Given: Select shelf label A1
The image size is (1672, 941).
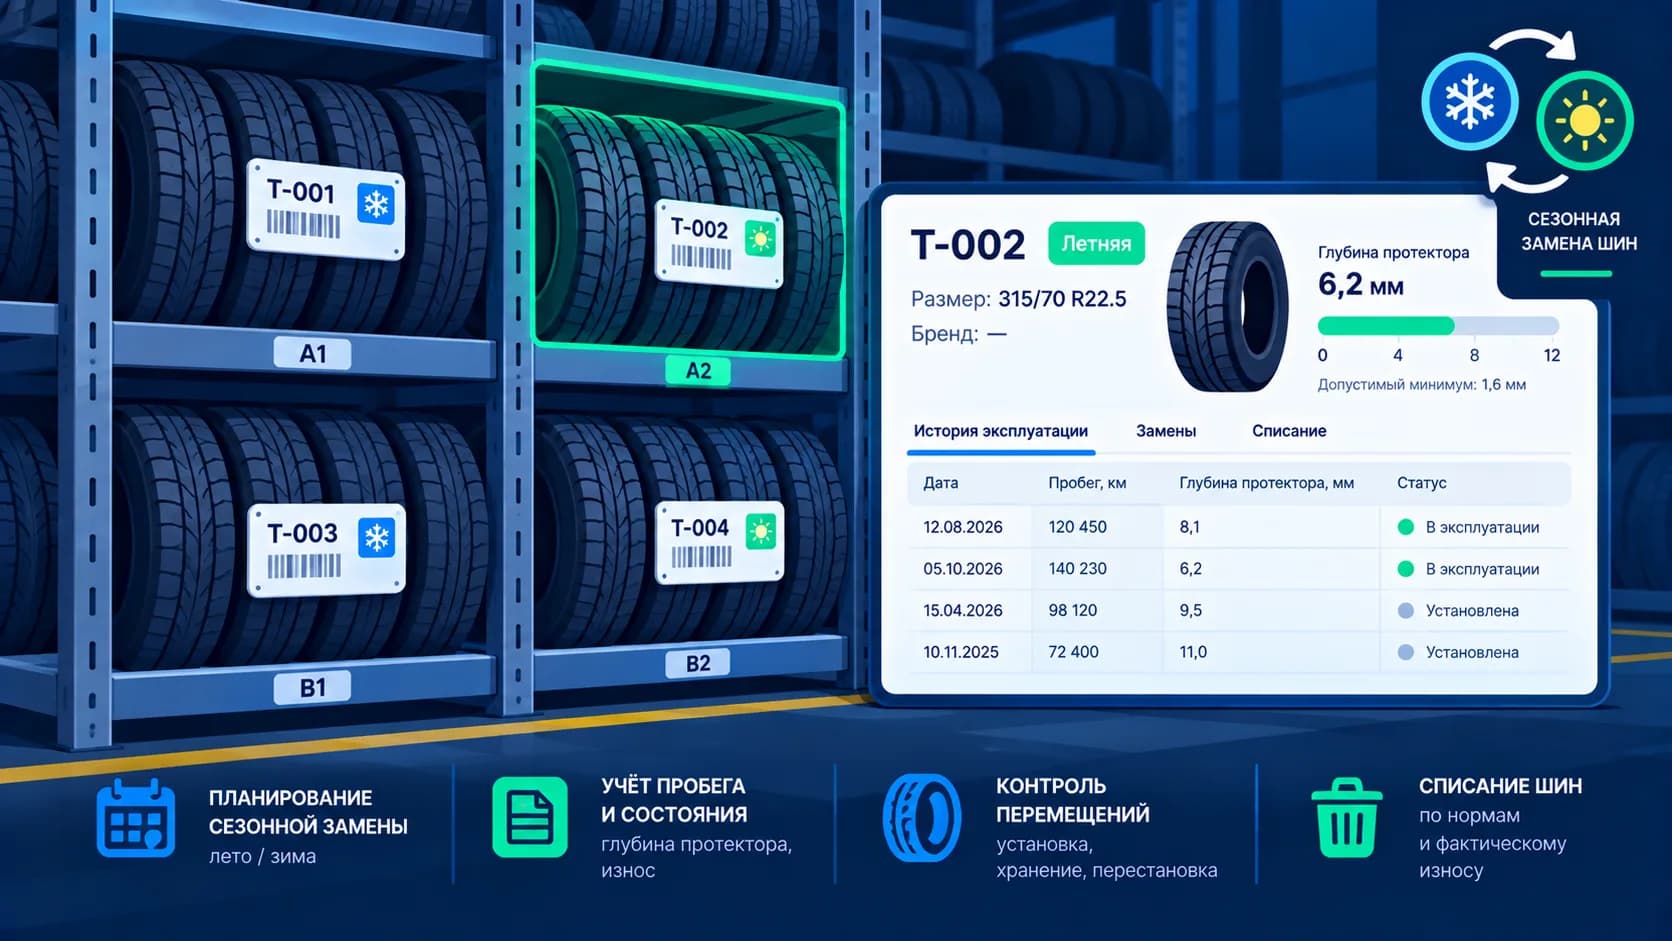Looking at the screenshot, I should (312, 353).
